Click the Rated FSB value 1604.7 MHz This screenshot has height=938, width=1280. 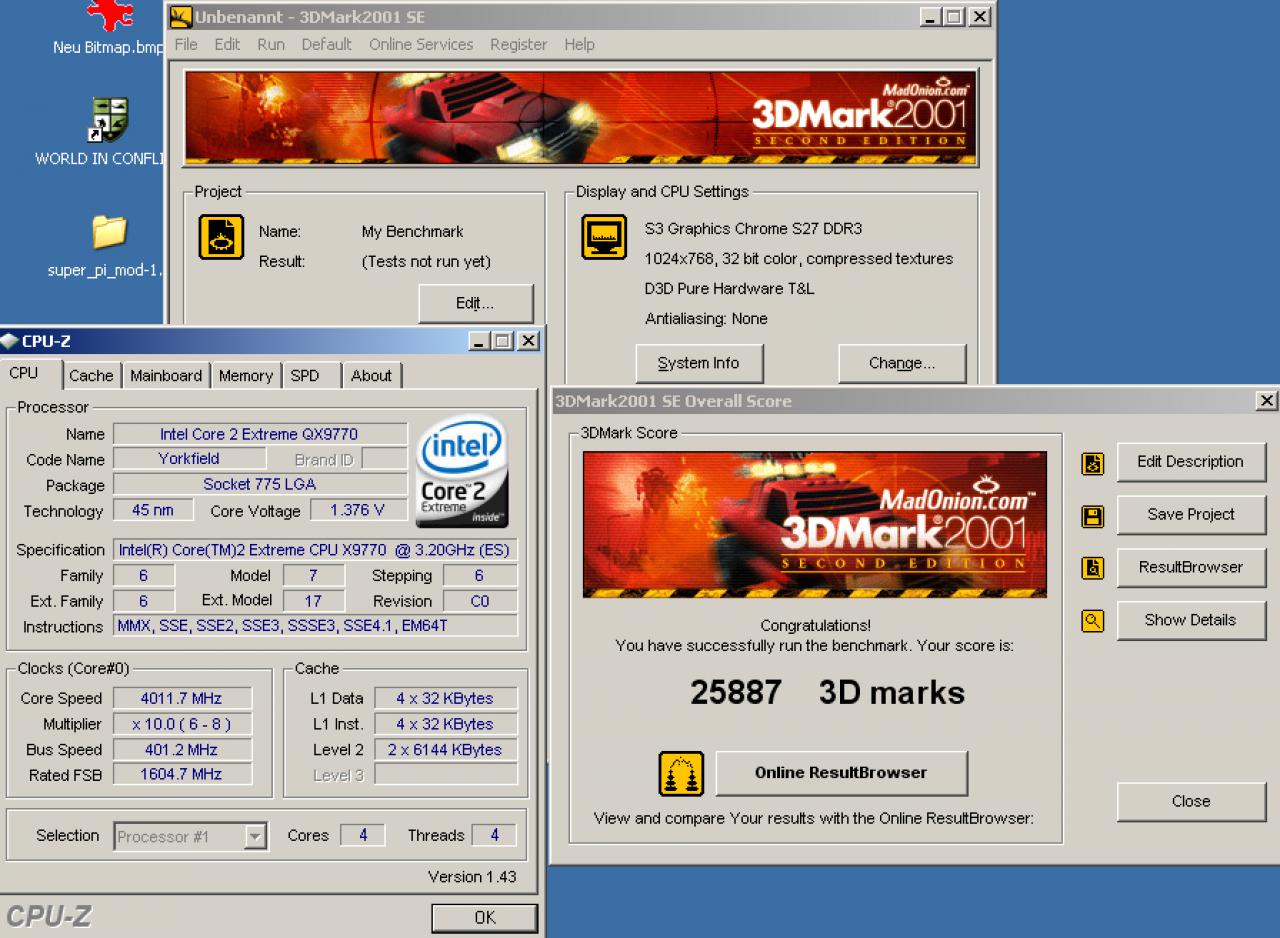(x=182, y=774)
